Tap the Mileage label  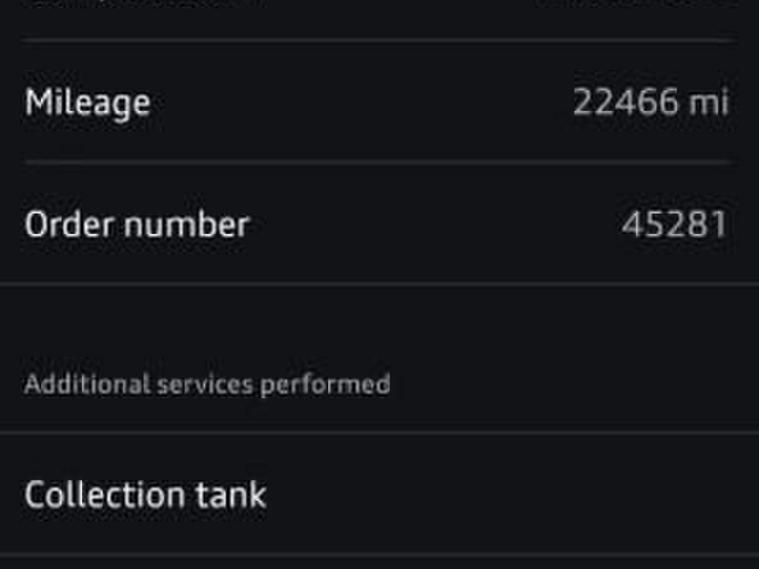tap(87, 102)
